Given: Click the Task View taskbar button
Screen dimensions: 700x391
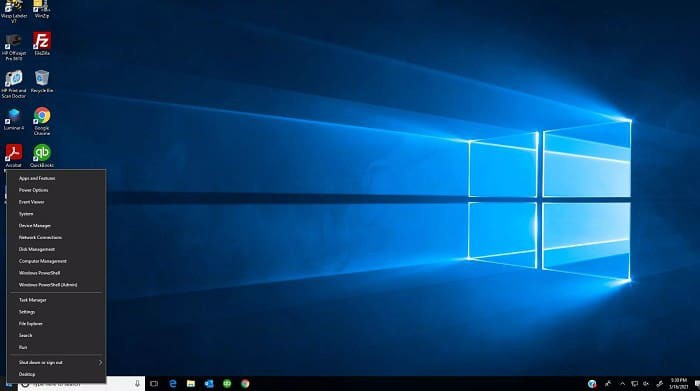Looking at the screenshot, I should [x=154, y=383].
